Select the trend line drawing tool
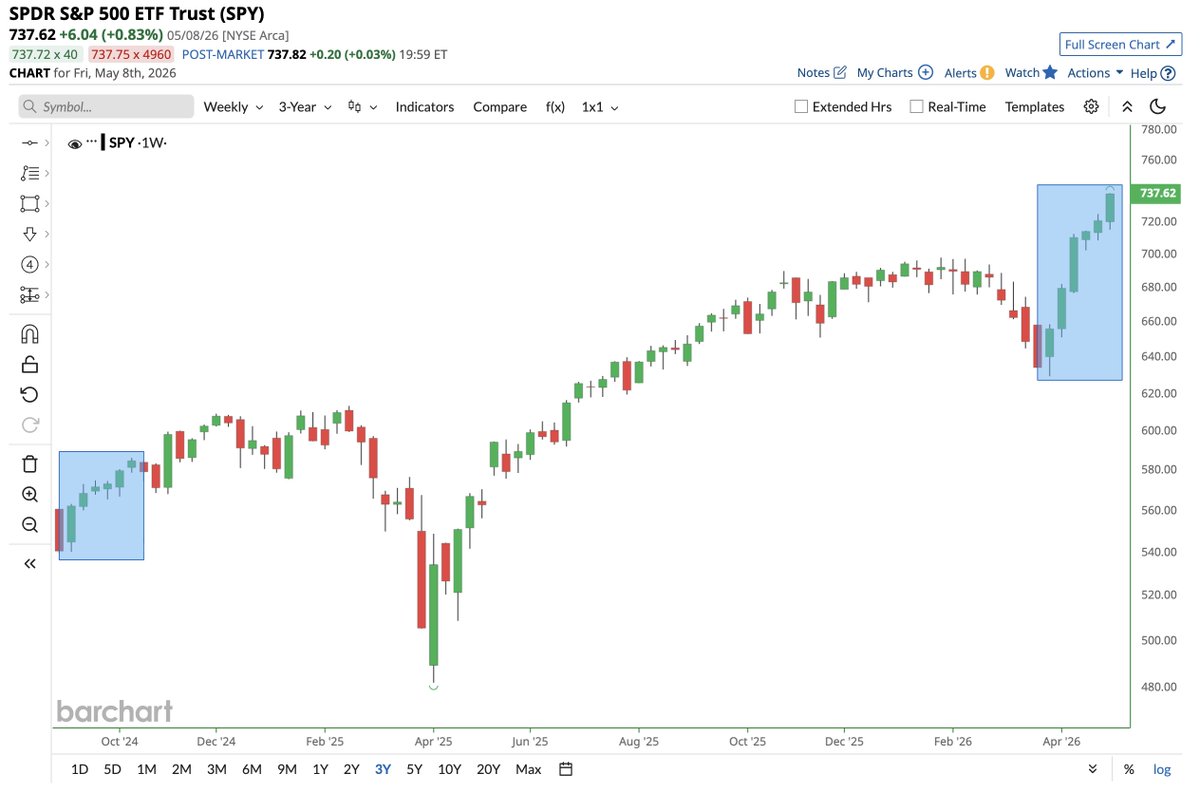 [x=29, y=143]
